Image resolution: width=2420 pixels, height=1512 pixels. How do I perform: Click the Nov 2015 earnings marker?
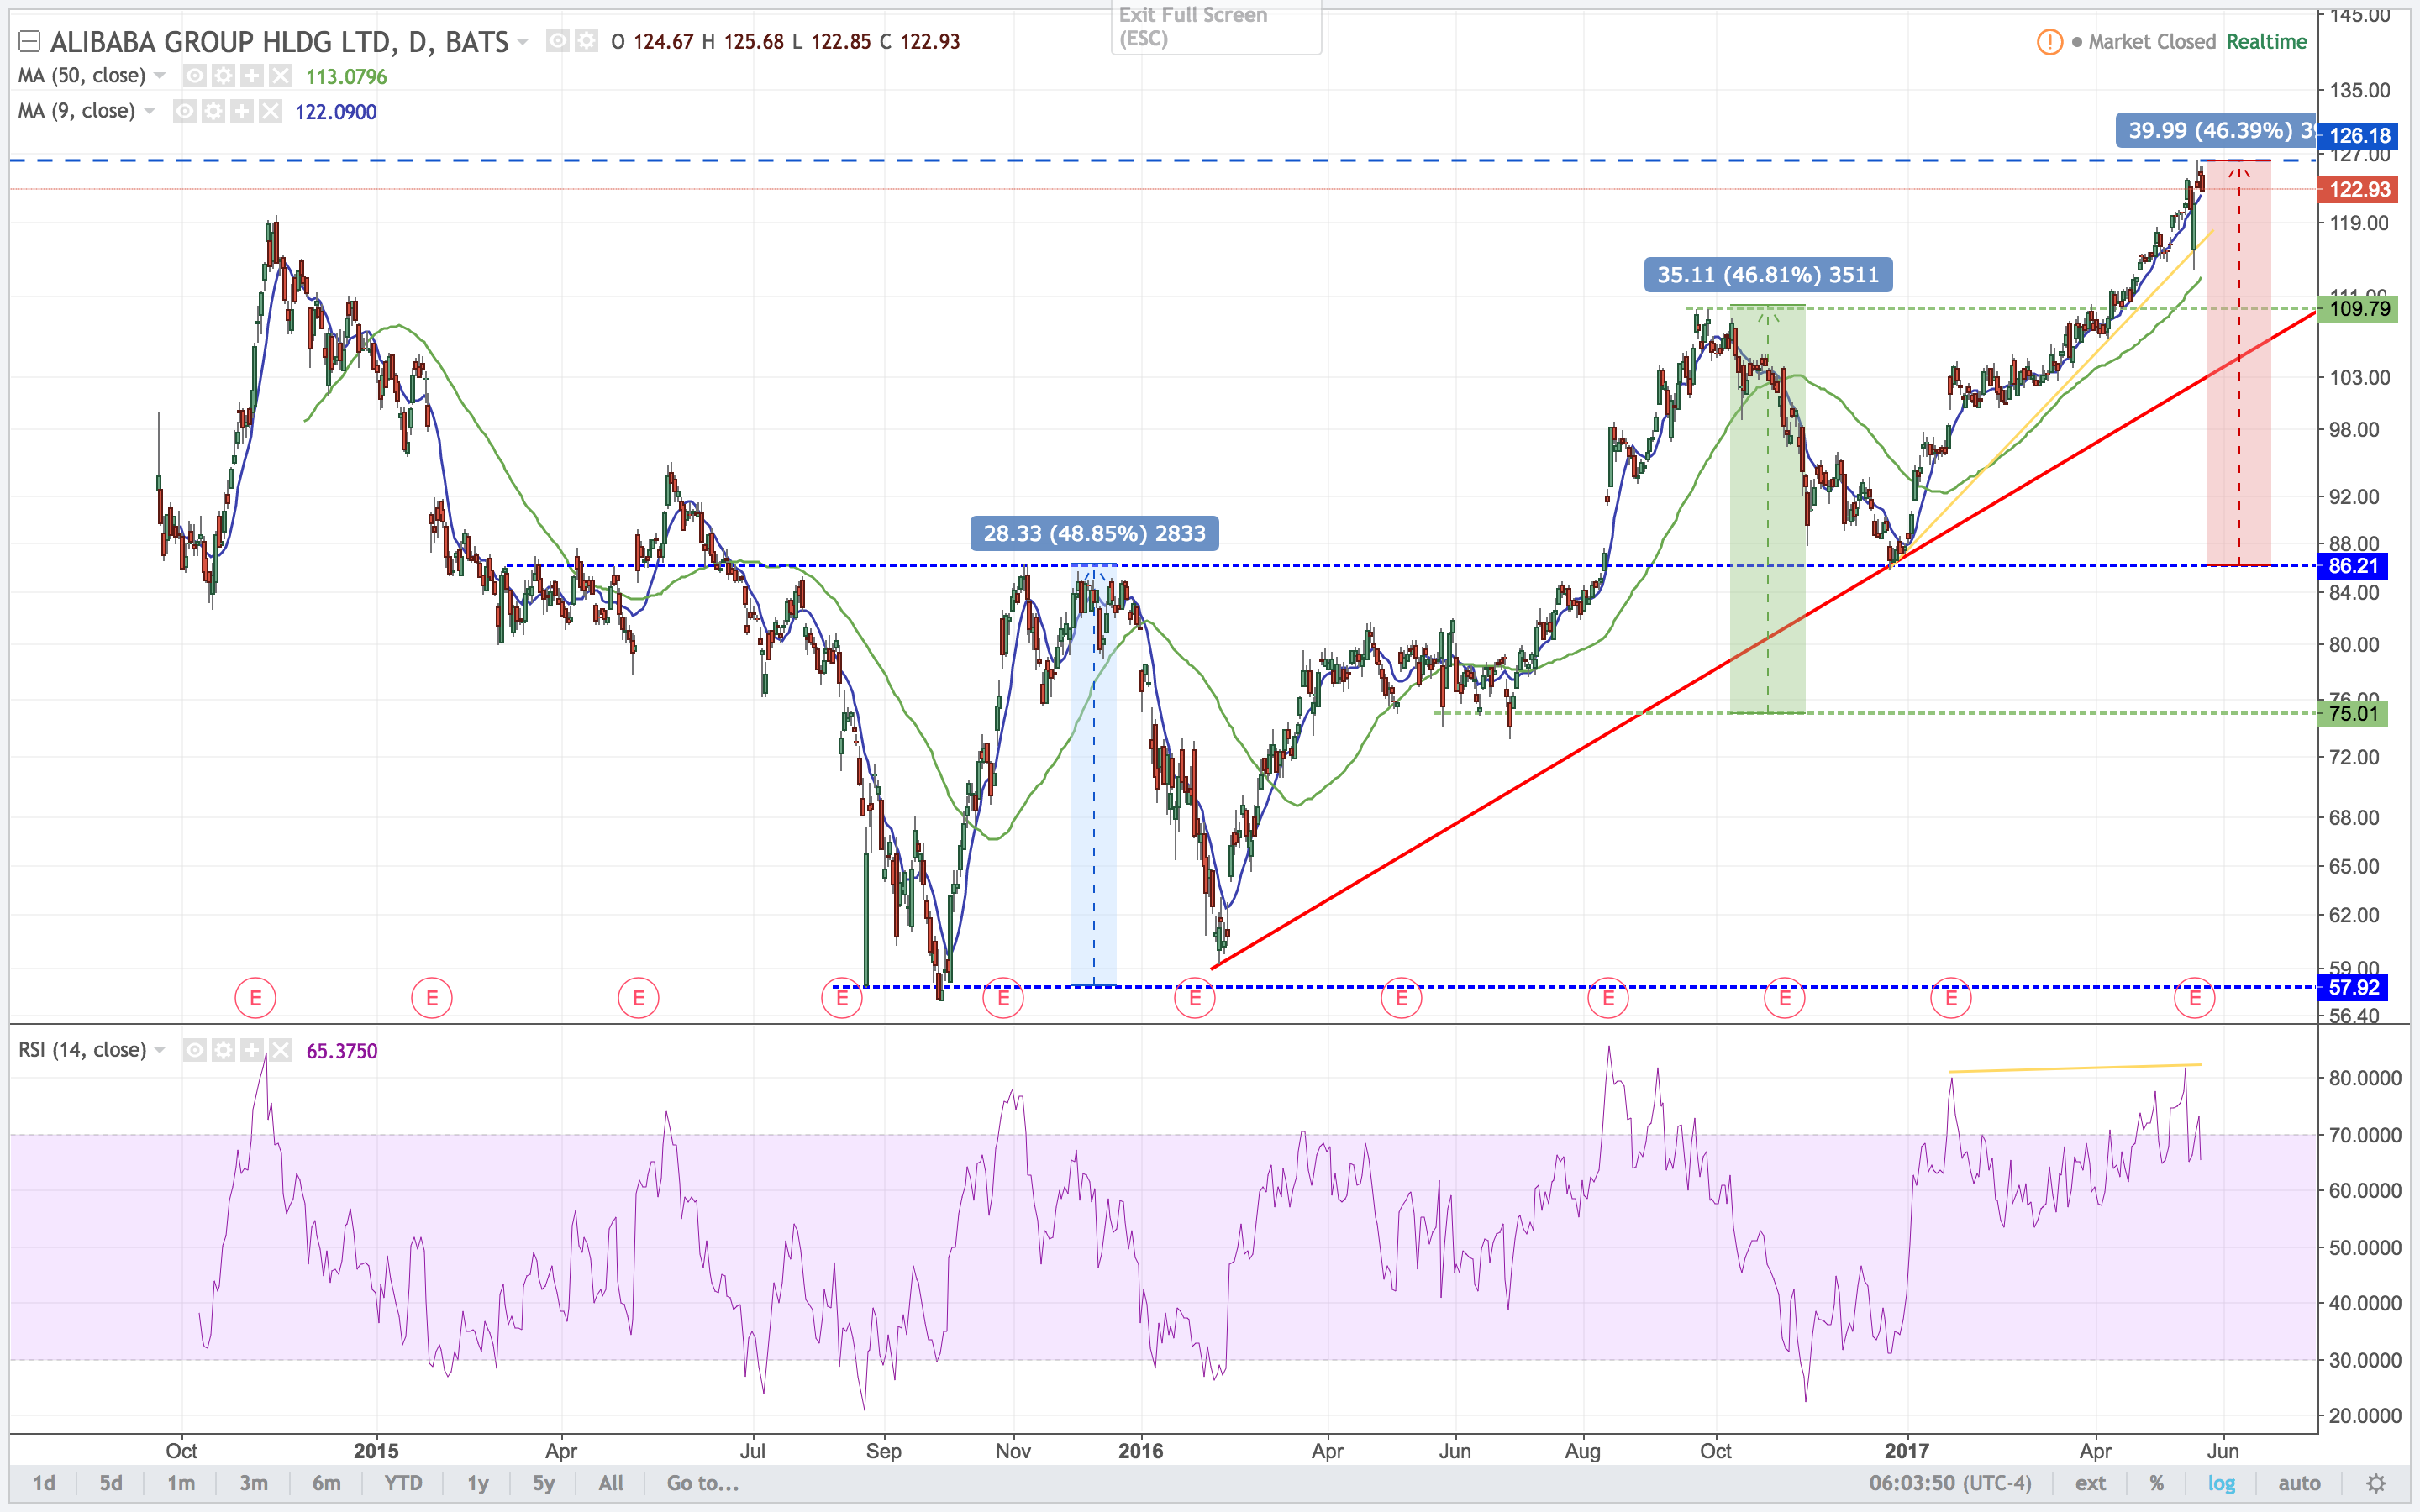pyautogui.click(x=1003, y=998)
